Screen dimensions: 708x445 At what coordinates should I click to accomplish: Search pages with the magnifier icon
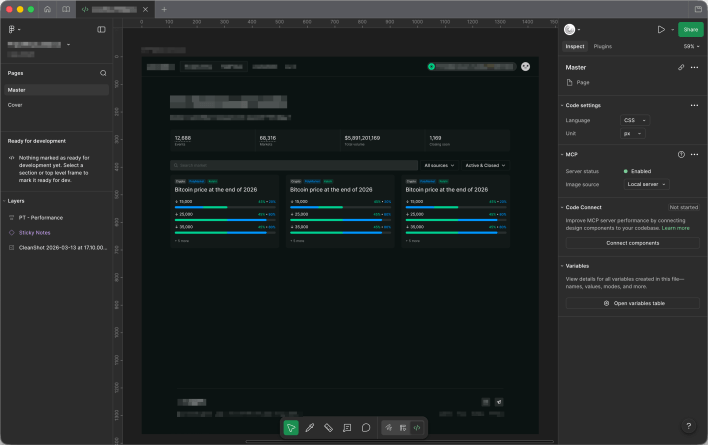click(103, 73)
